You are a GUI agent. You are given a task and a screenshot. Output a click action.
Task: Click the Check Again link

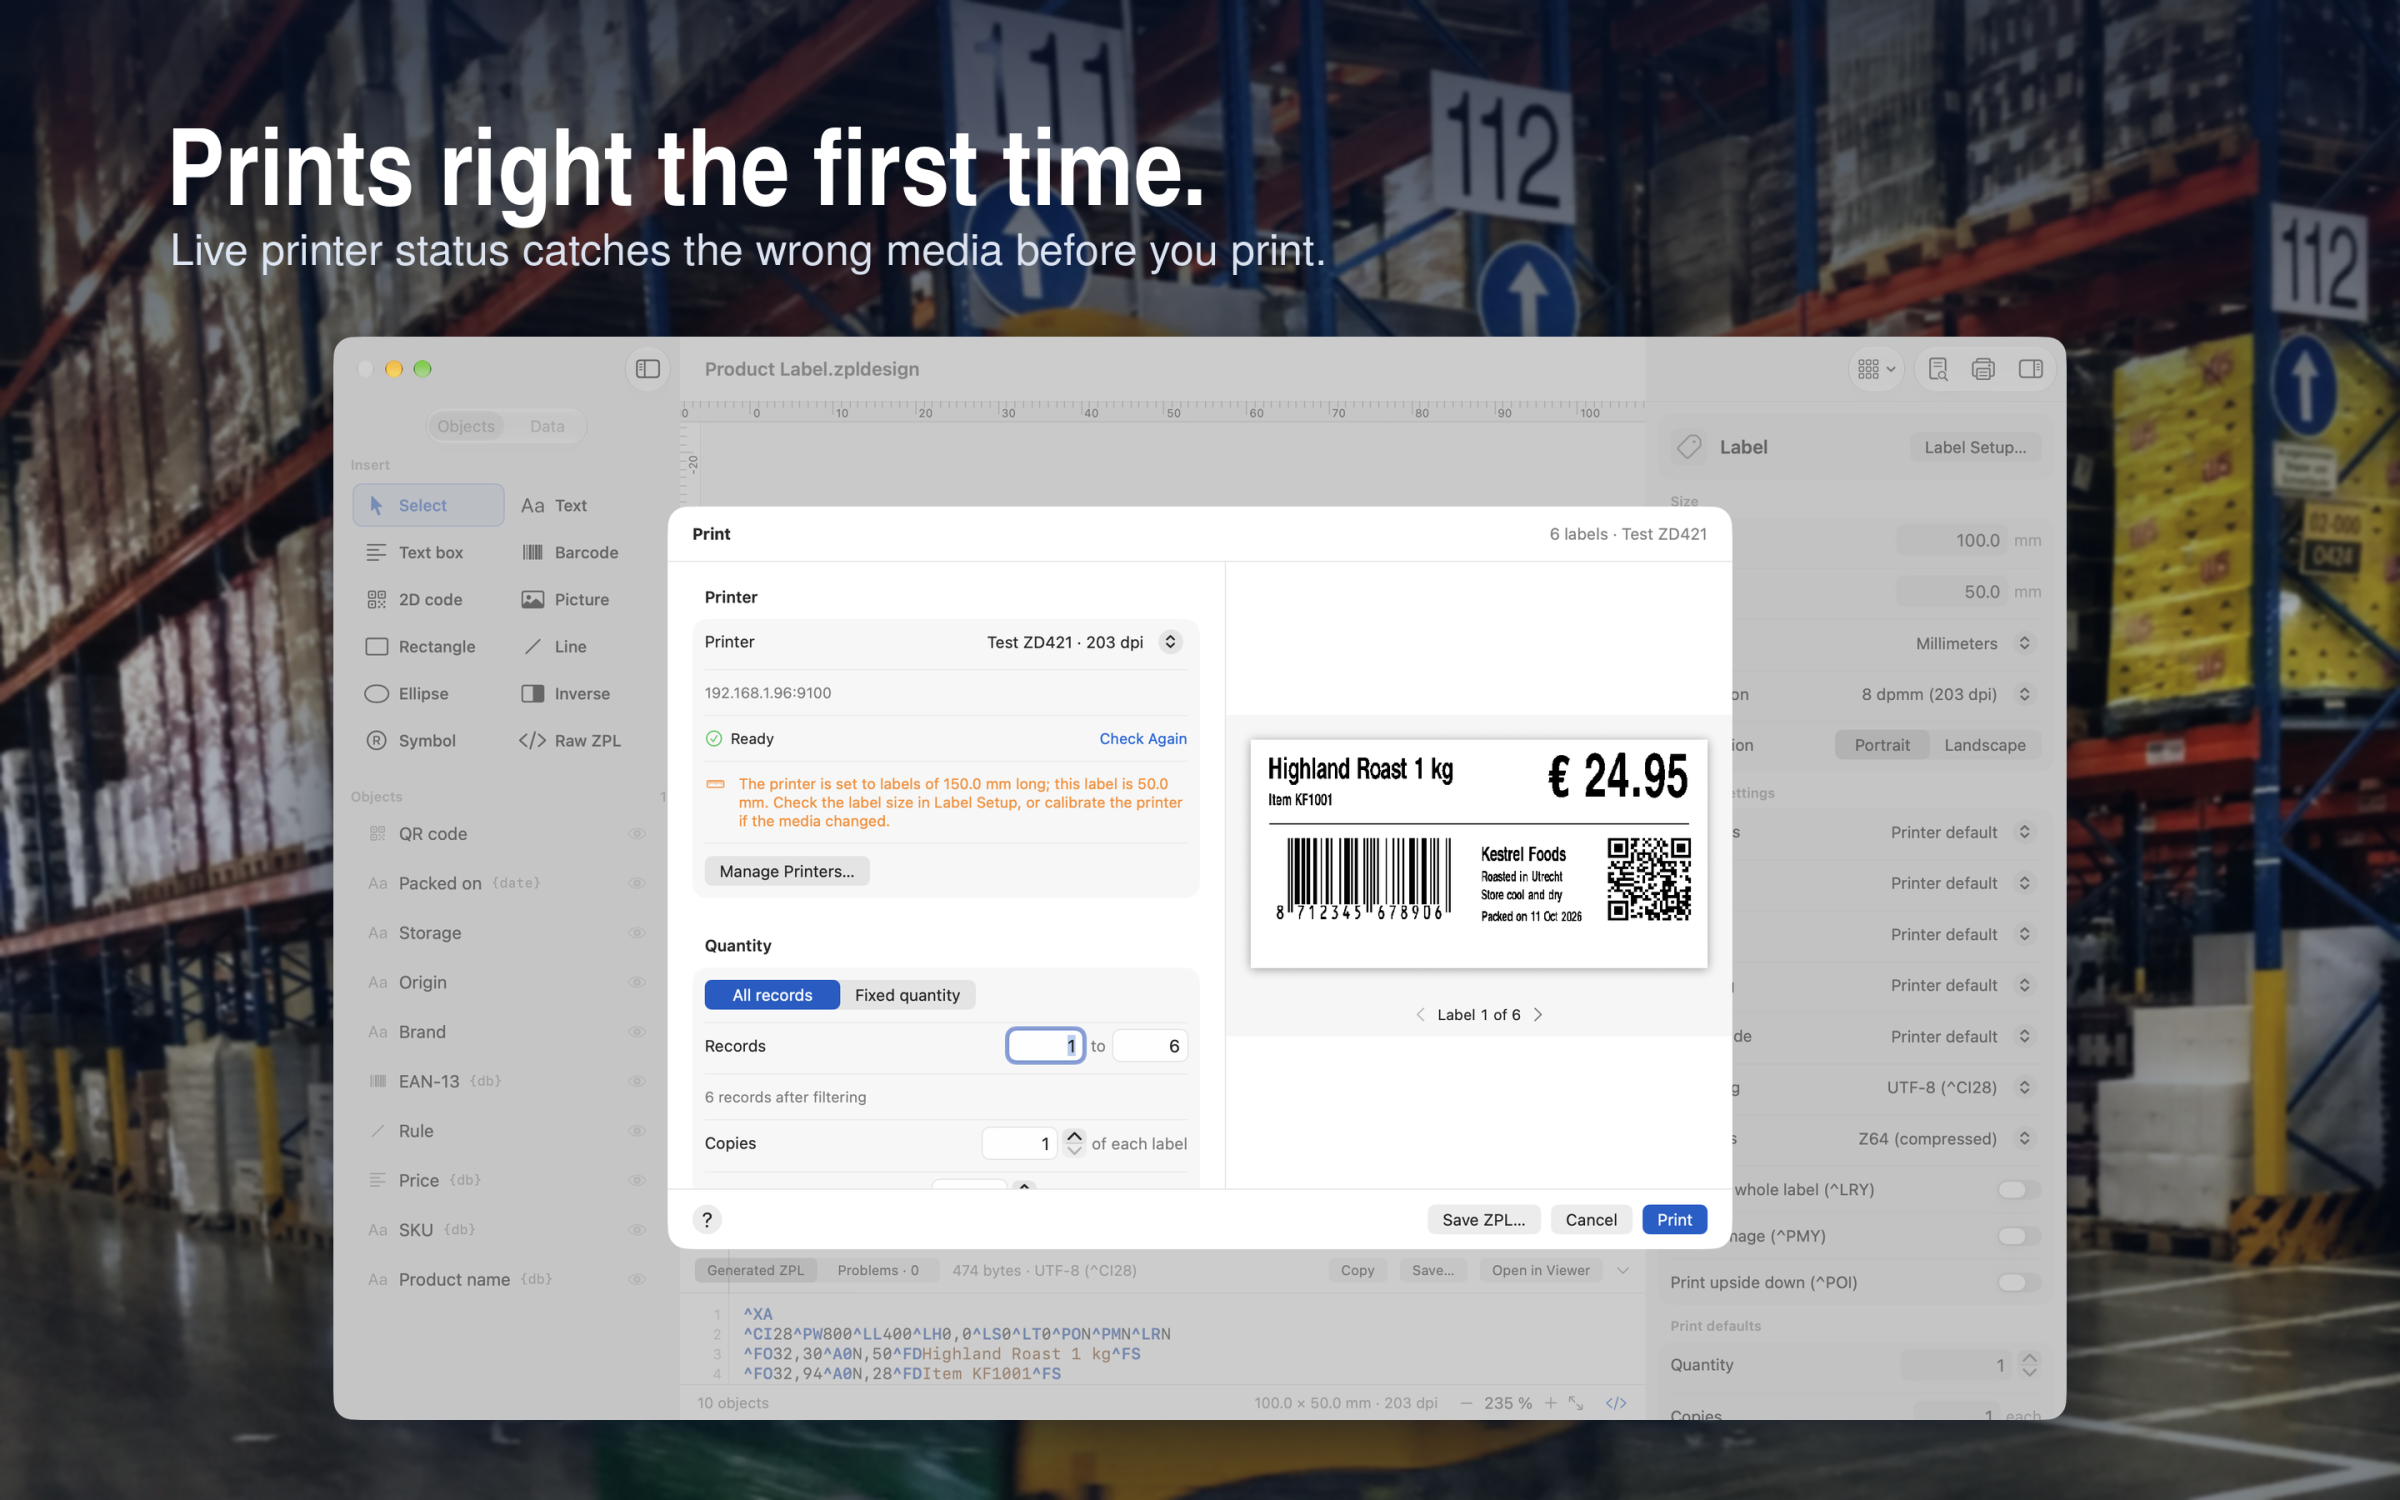[1143, 738]
